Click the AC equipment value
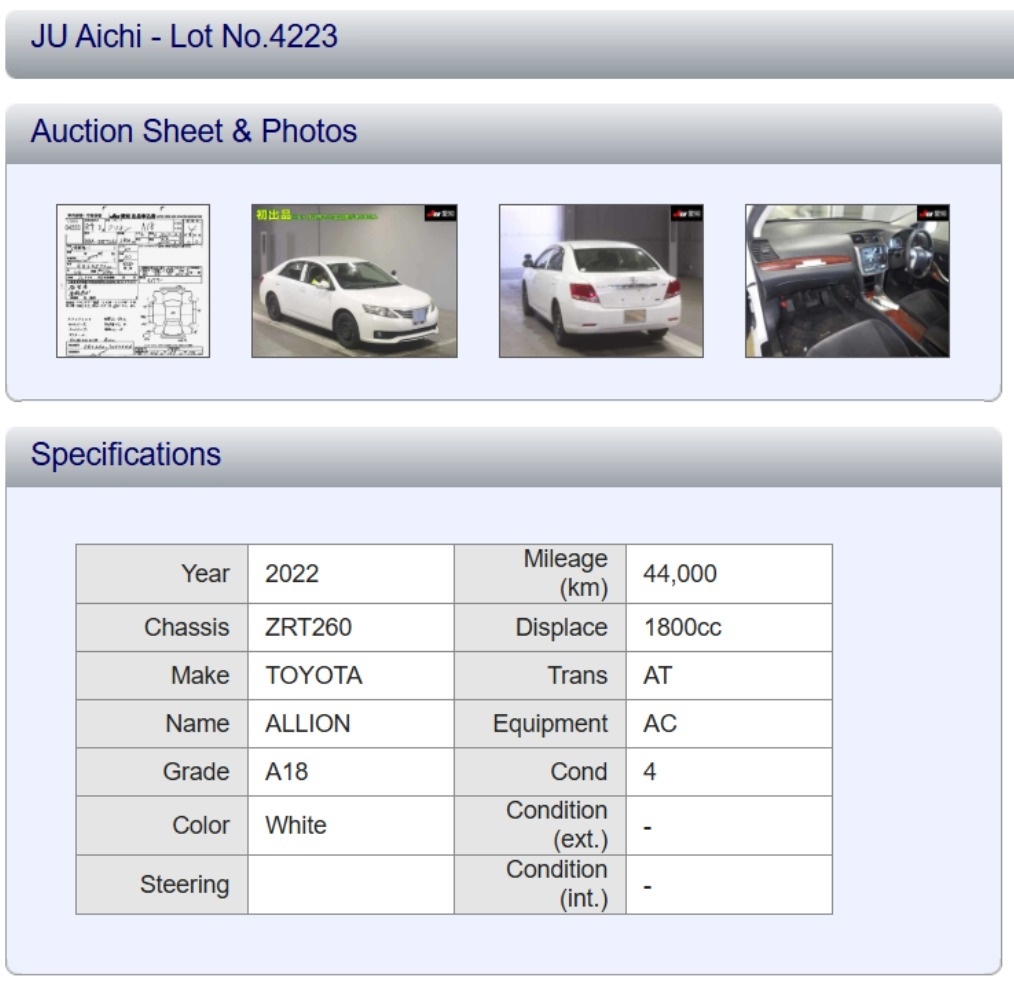 (660, 724)
